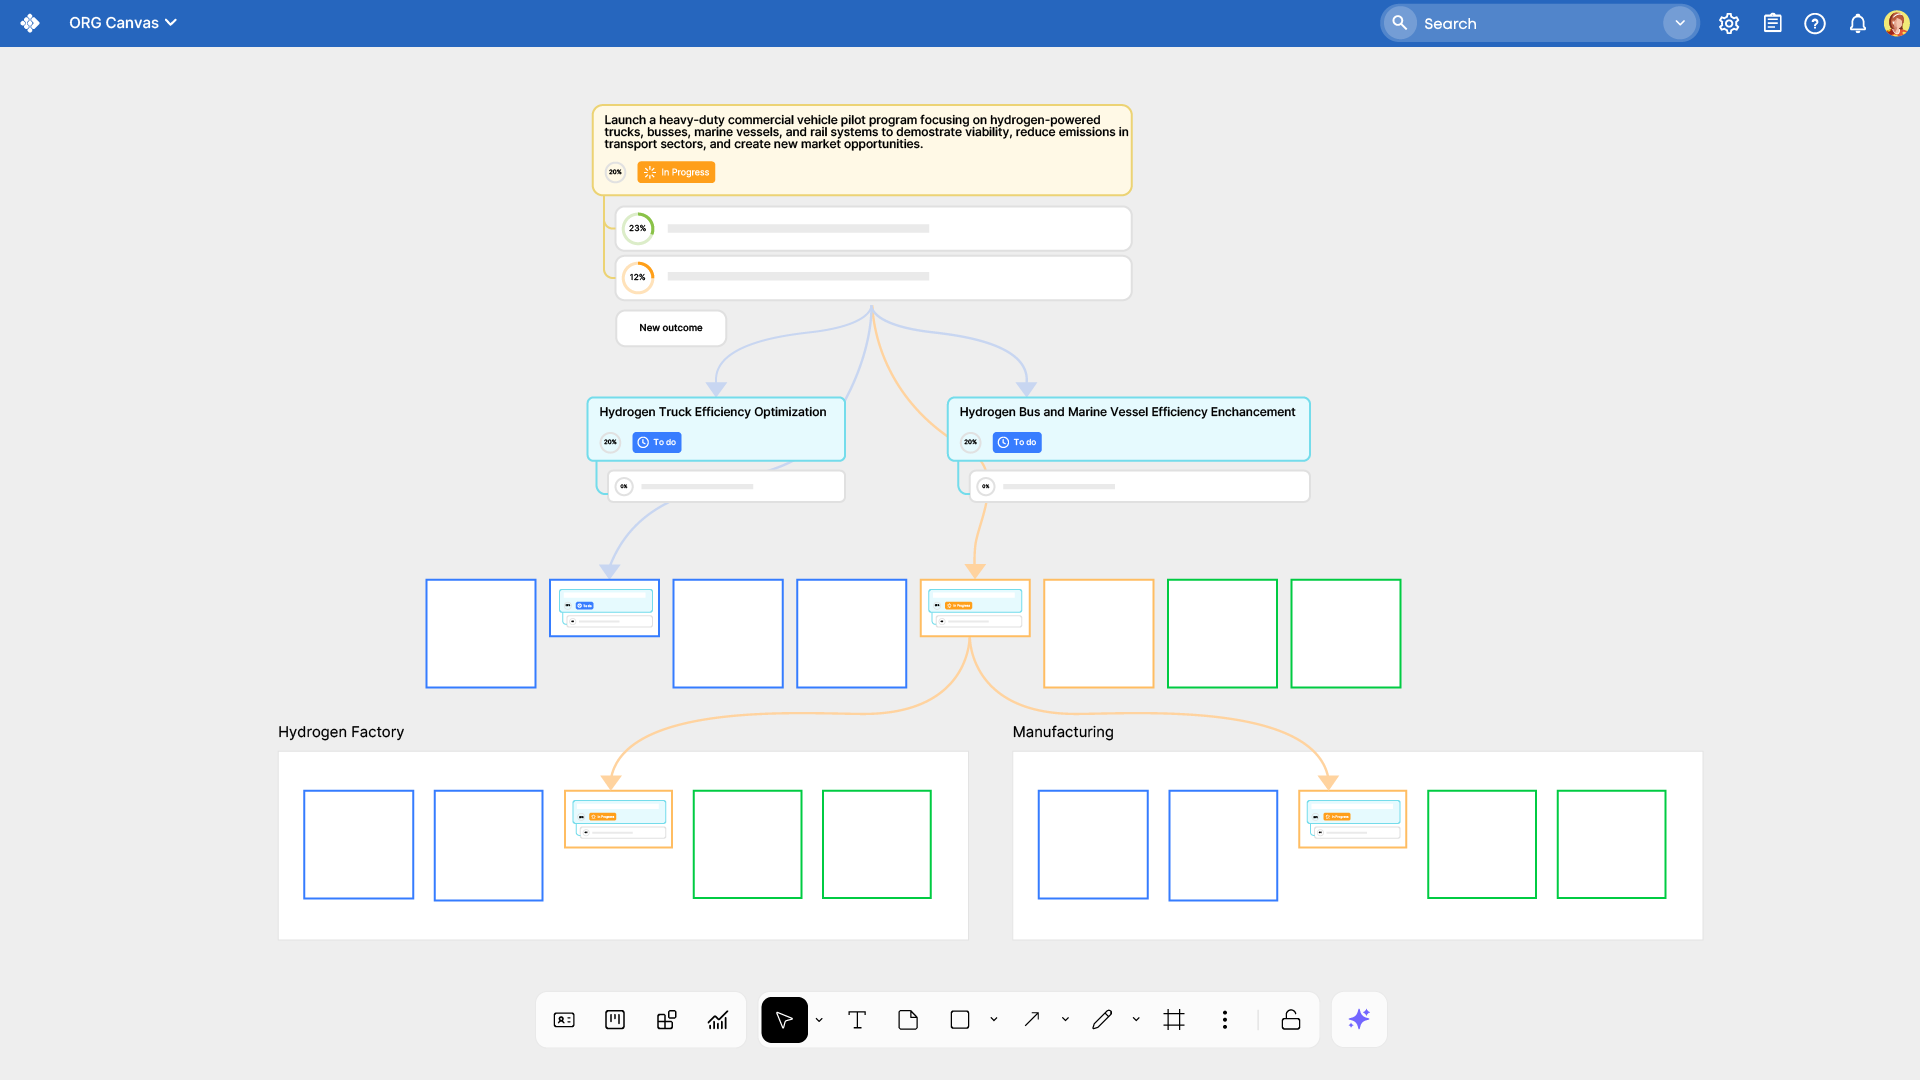Select the Text tool
Image resolution: width=1920 pixels, height=1080 pixels.
(x=857, y=1020)
